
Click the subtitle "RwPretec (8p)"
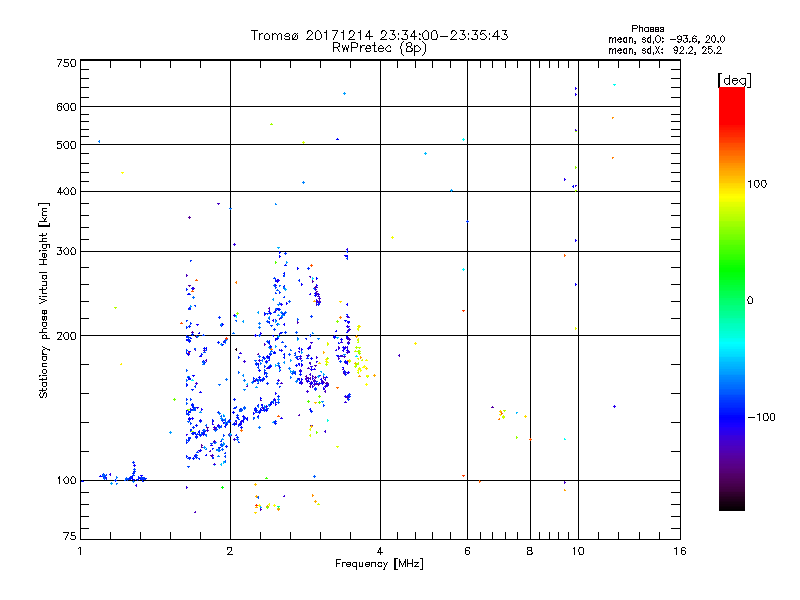pyautogui.click(x=379, y=48)
